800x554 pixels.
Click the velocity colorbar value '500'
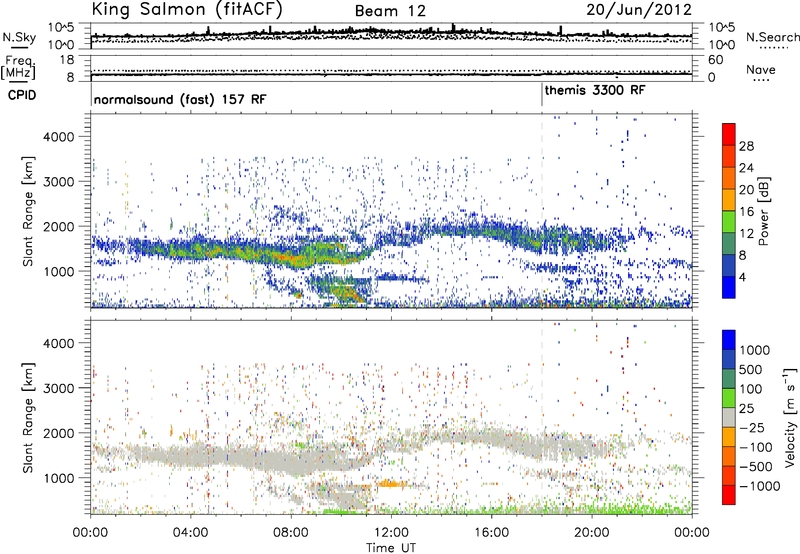751,370
